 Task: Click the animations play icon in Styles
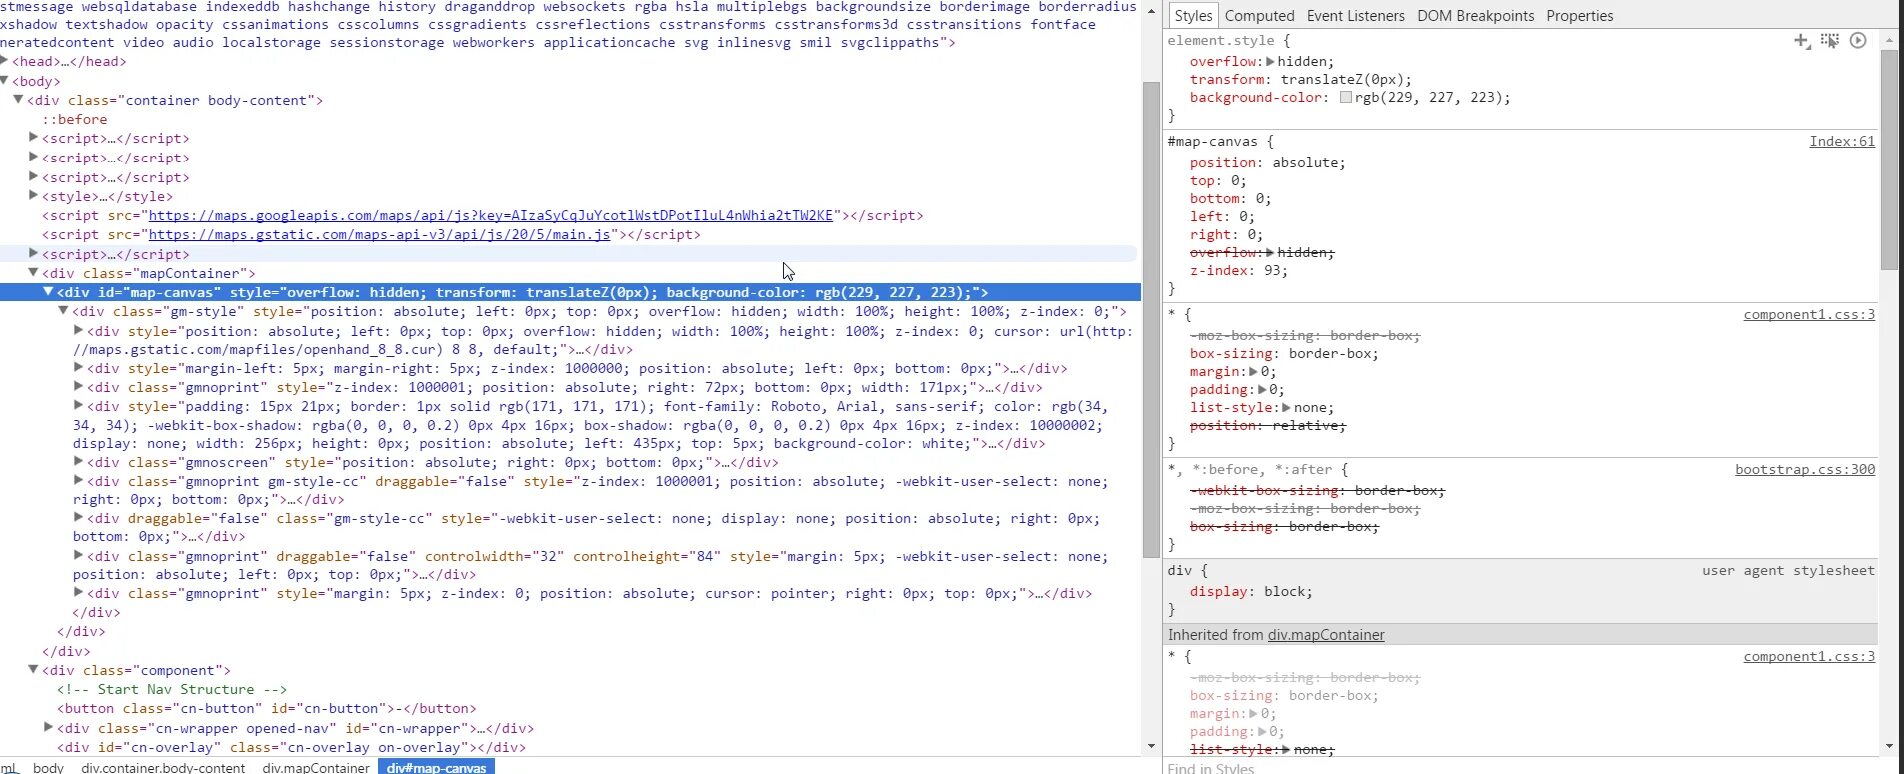[1858, 41]
